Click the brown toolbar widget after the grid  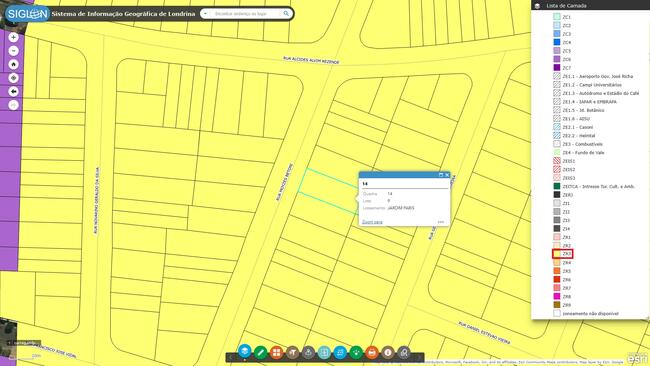click(292, 353)
